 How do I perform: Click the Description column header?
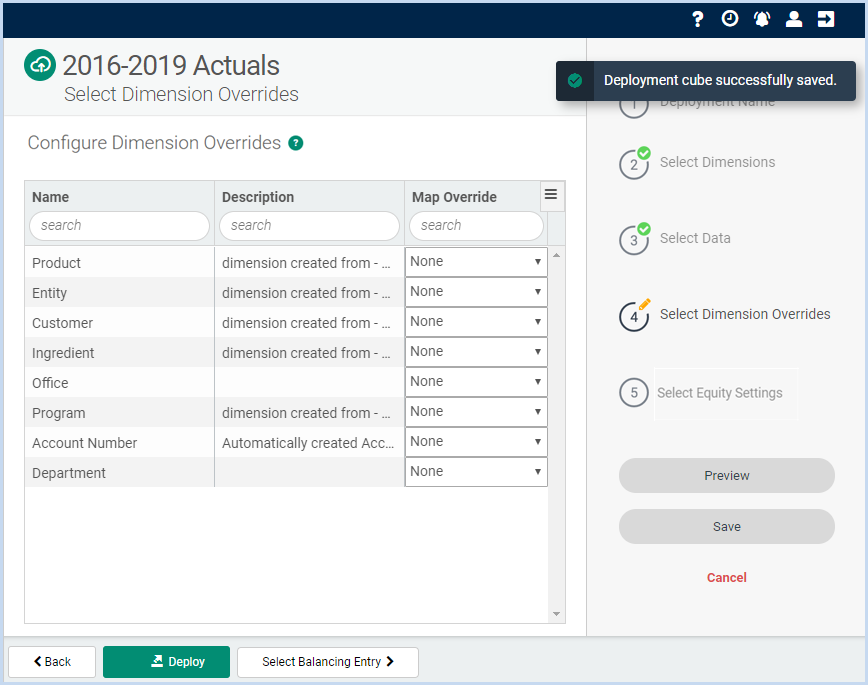(x=257, y=197)
